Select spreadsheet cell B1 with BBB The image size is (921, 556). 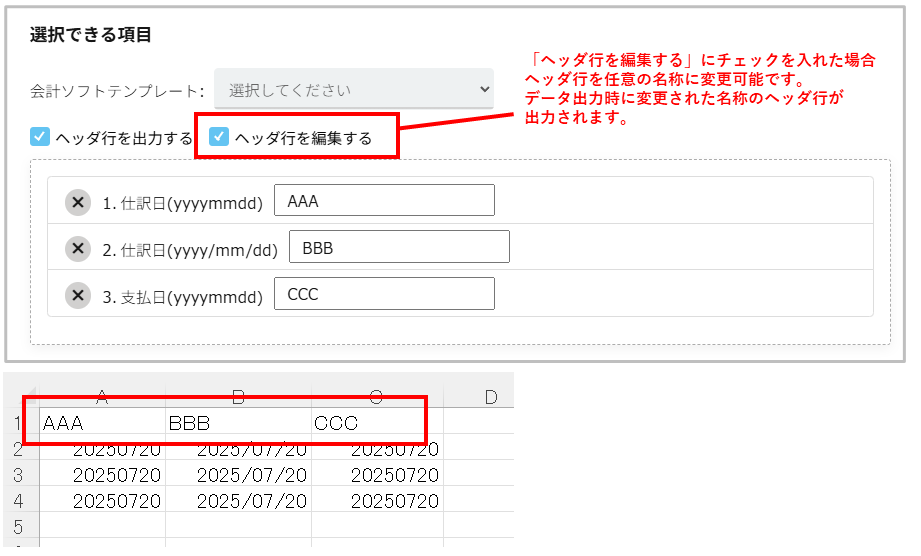point(238,423)
